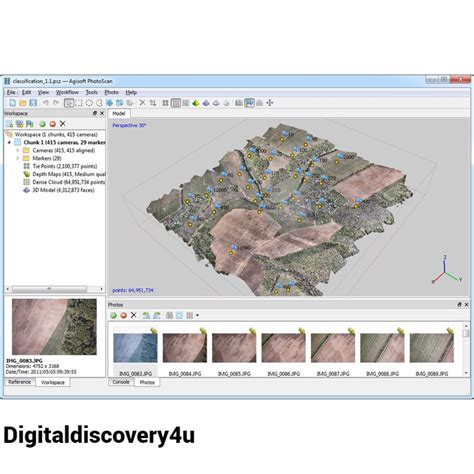Open thumbnail size dropdown in Photos pane

coord(198,315)
